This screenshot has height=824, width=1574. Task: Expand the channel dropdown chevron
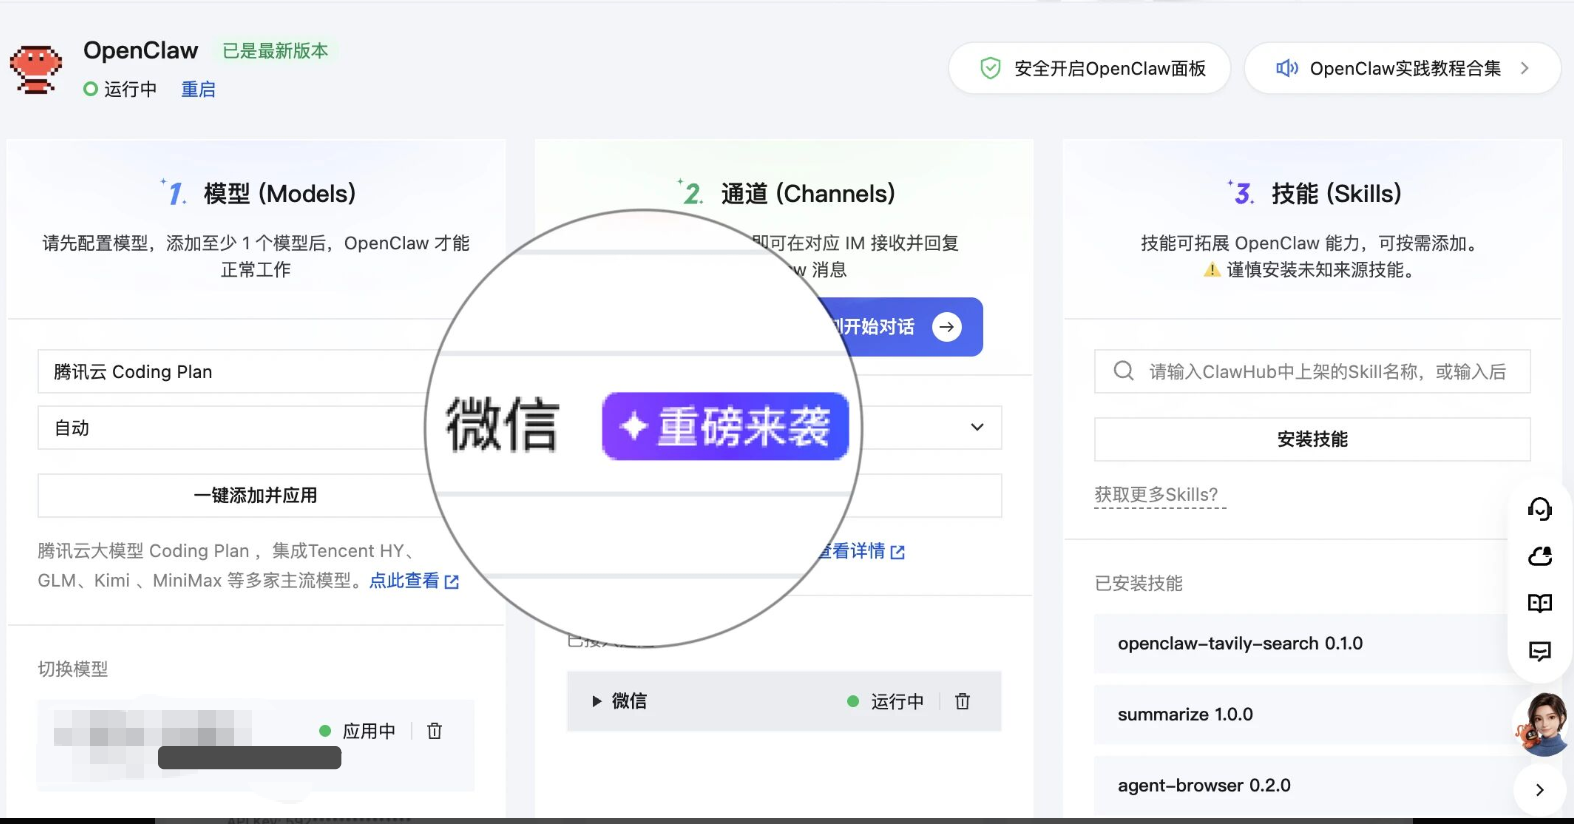[977, 427]
